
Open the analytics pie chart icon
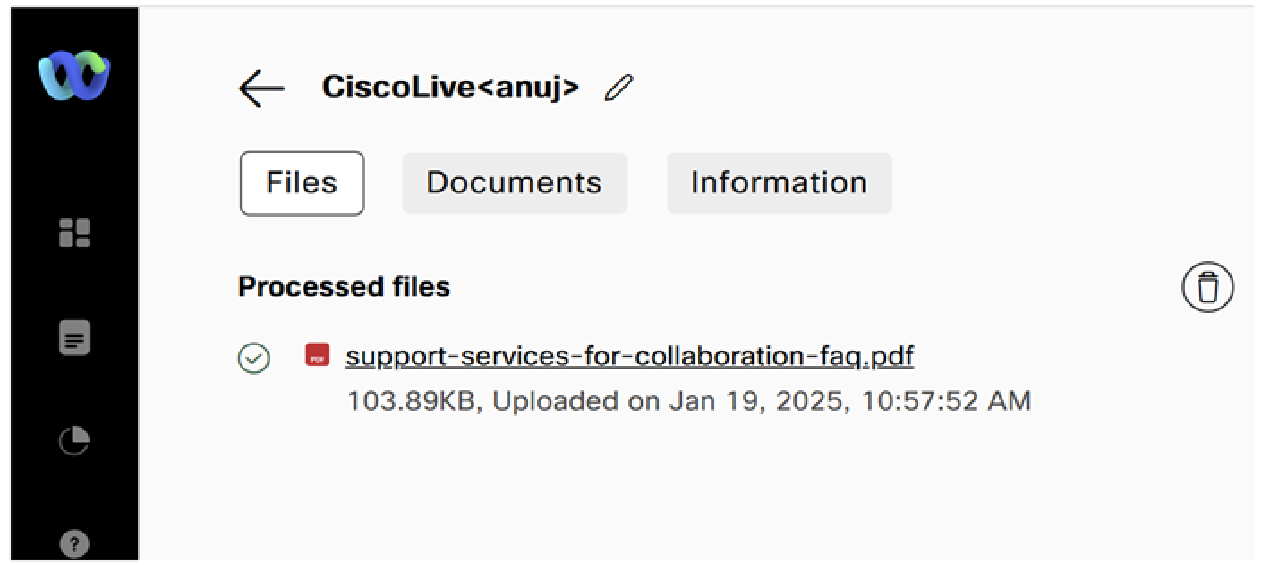tap(74, 440)
